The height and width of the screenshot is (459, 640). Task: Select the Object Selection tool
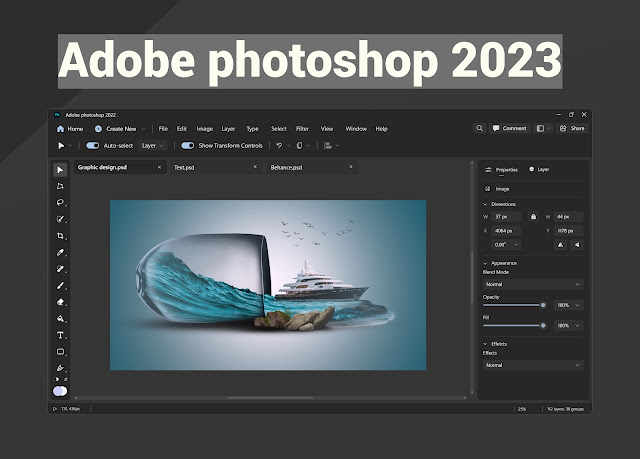pyautogui.click(x=60, y=220)
